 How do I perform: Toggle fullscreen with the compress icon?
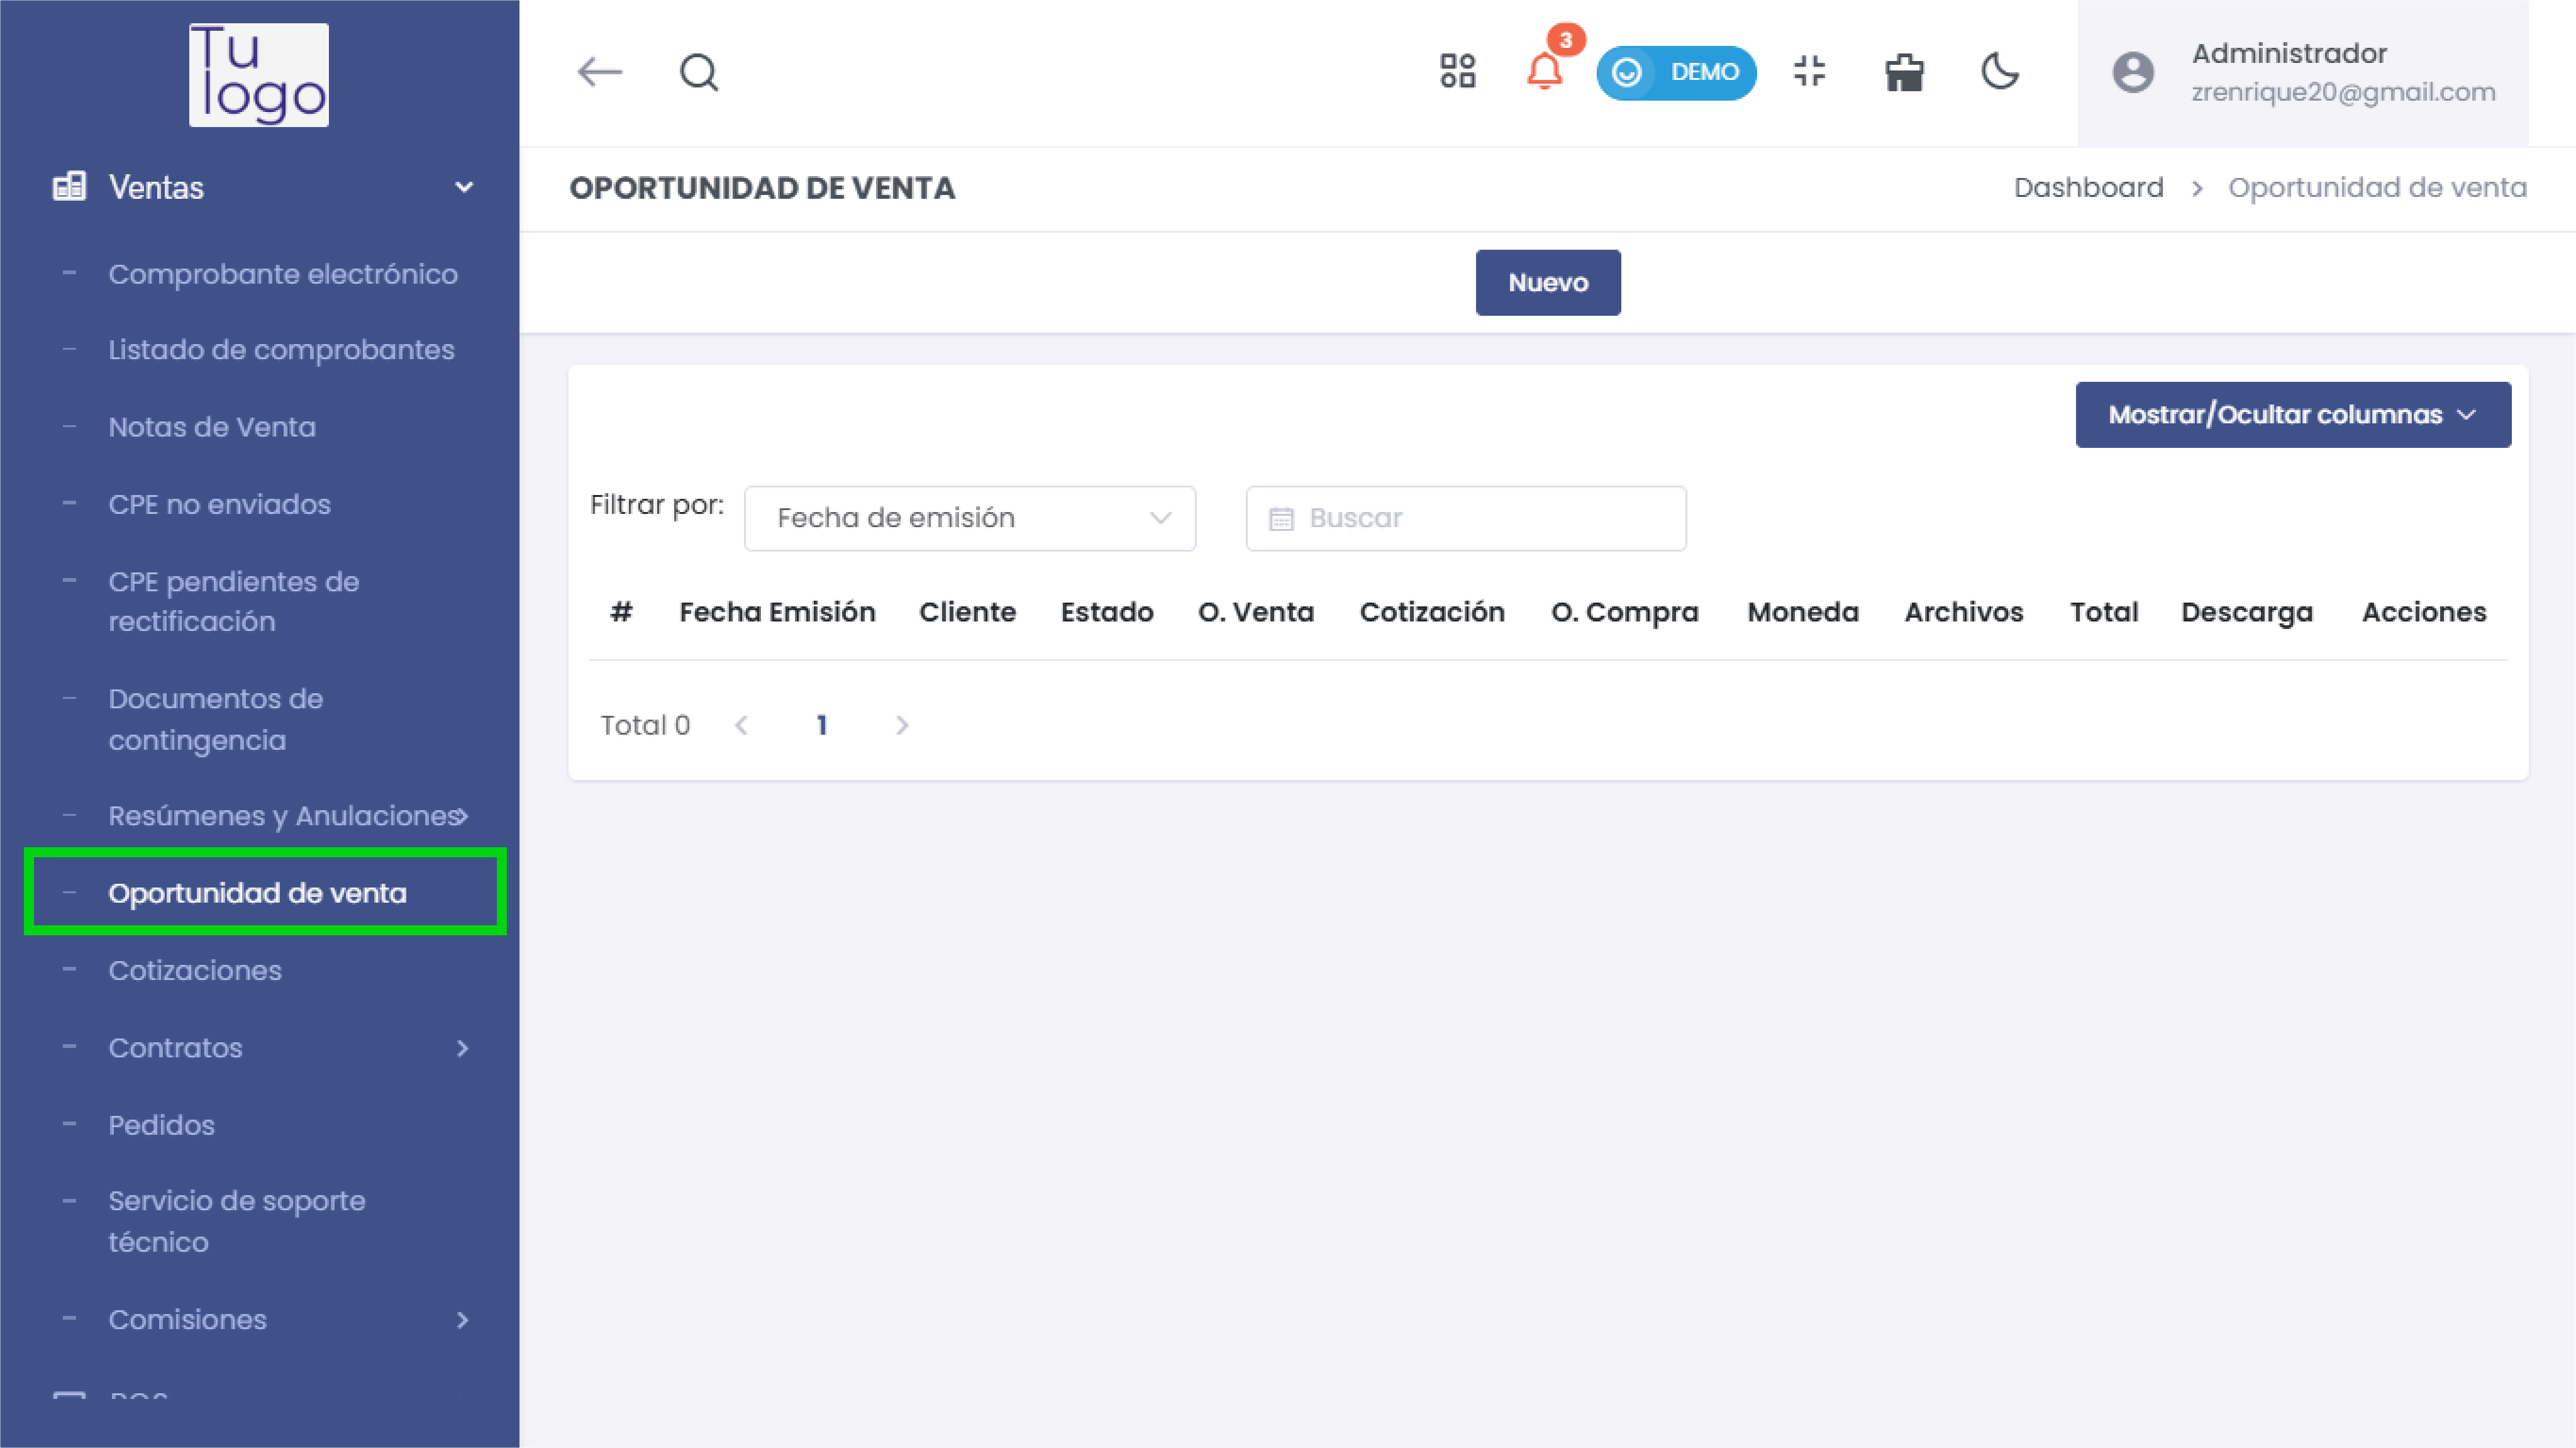(1810, 72)
